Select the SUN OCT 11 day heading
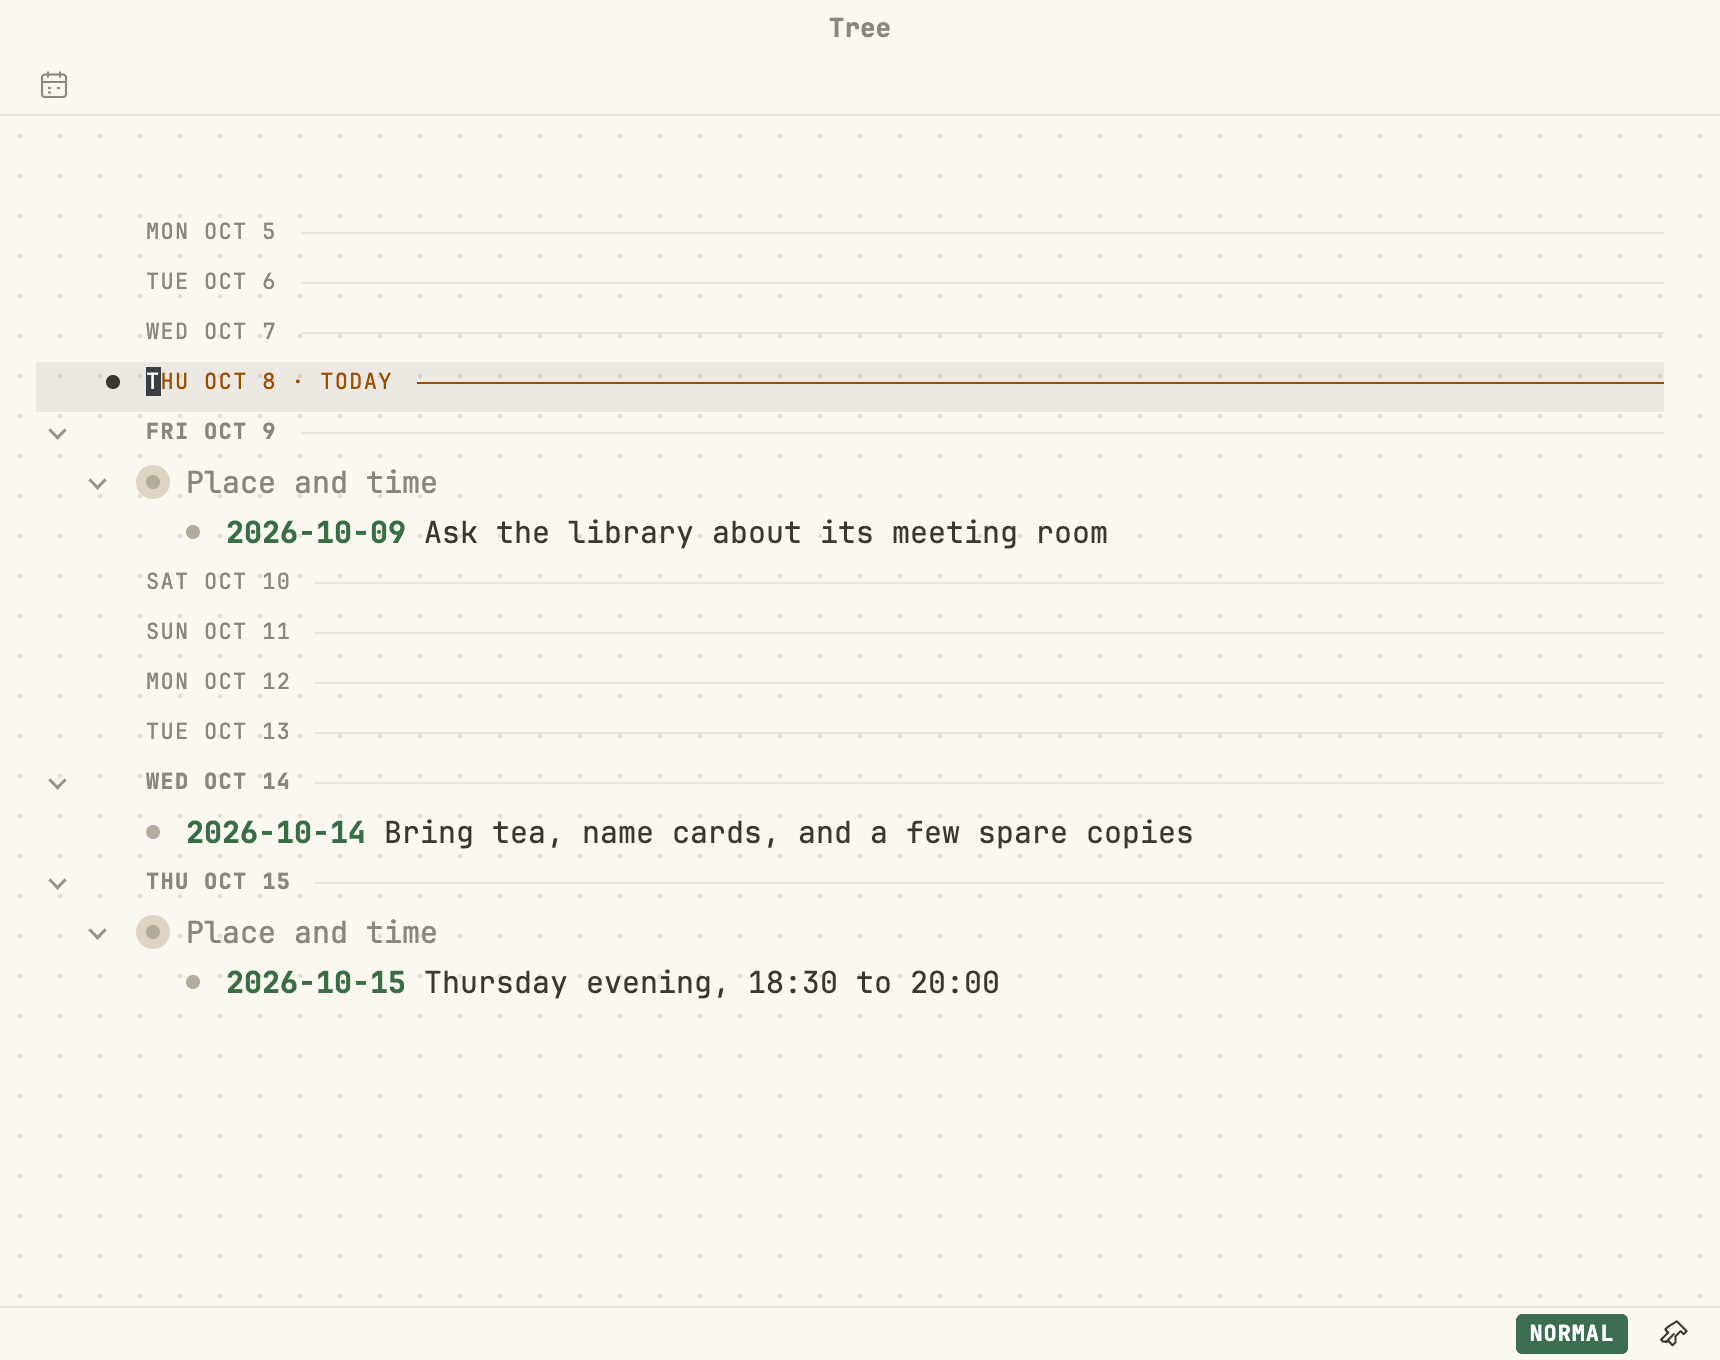 pos(218,632)
